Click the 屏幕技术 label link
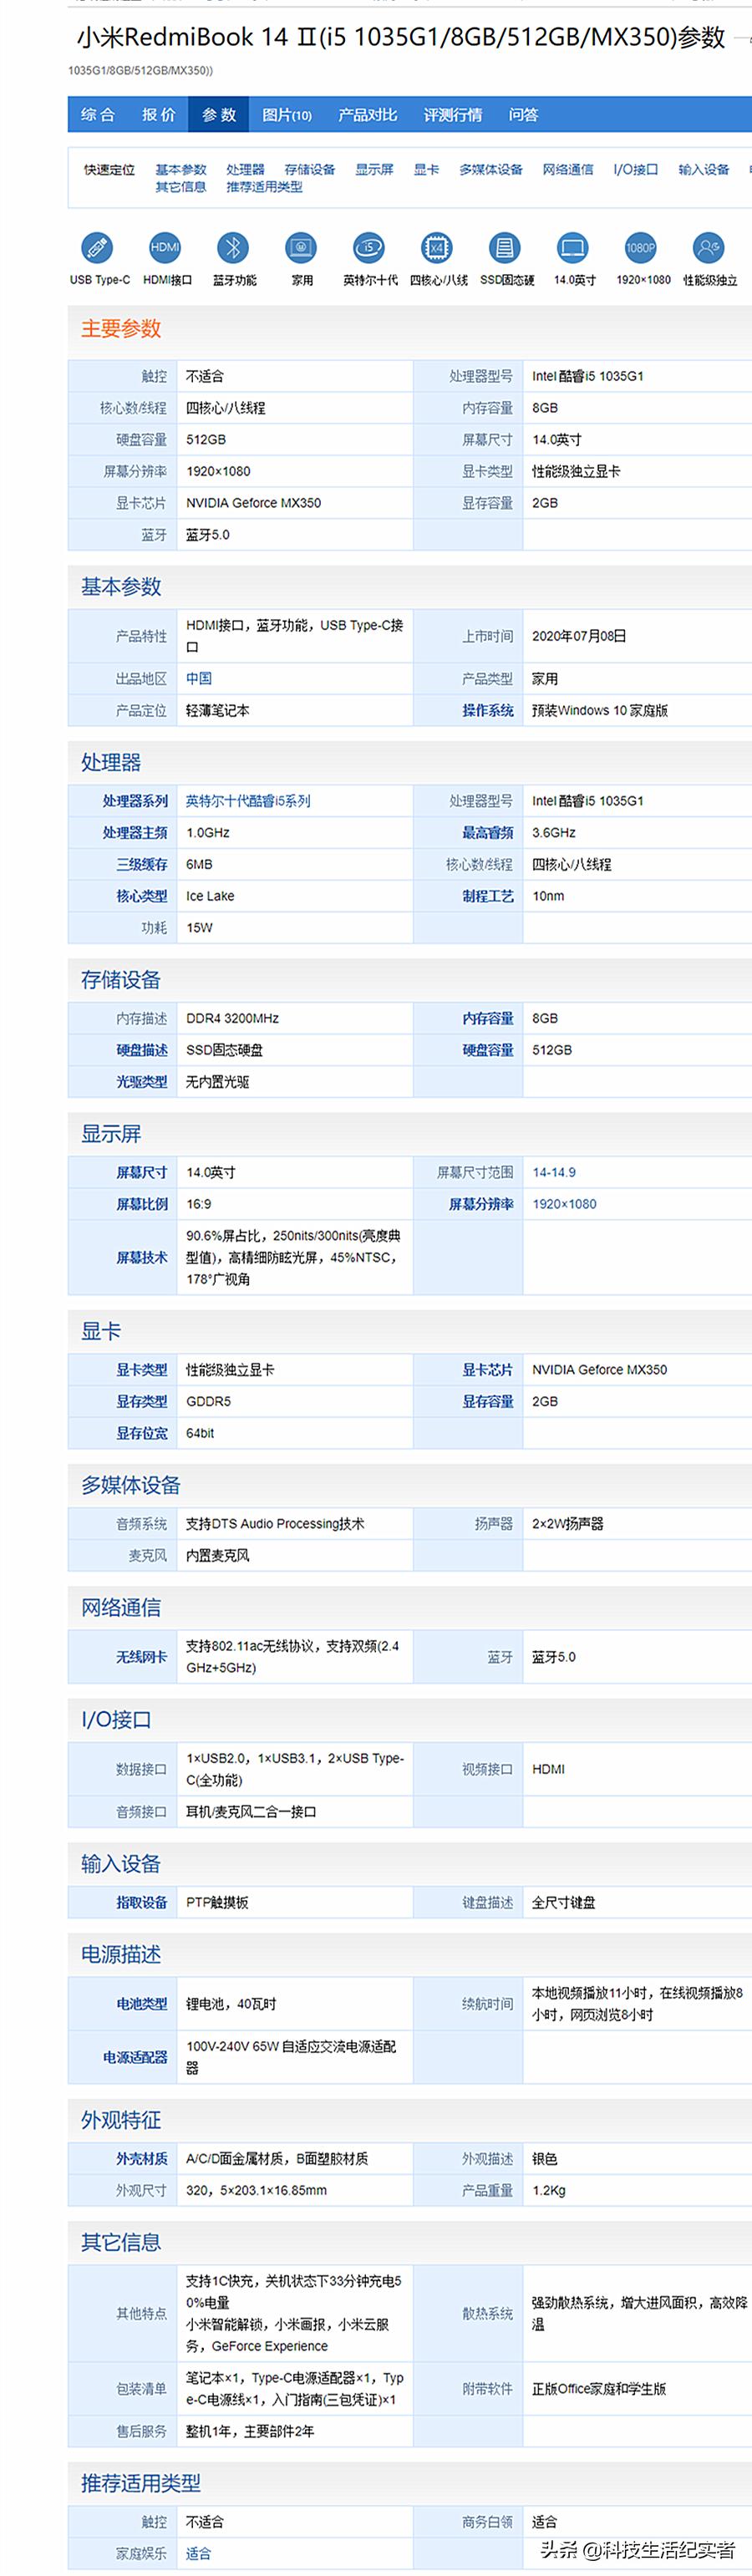Screen dimensions: 752x2576 tap(141, 1257)
